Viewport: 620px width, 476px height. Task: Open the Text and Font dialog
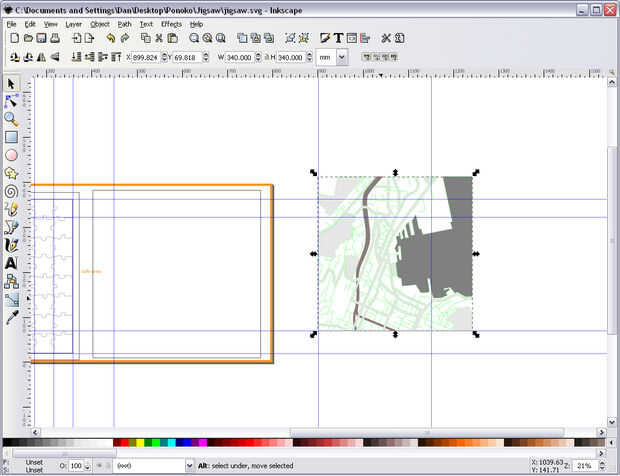(338, 38)
